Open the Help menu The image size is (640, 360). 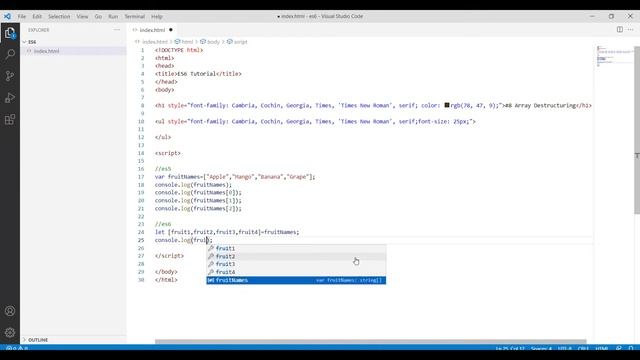(x=157, y=16)
